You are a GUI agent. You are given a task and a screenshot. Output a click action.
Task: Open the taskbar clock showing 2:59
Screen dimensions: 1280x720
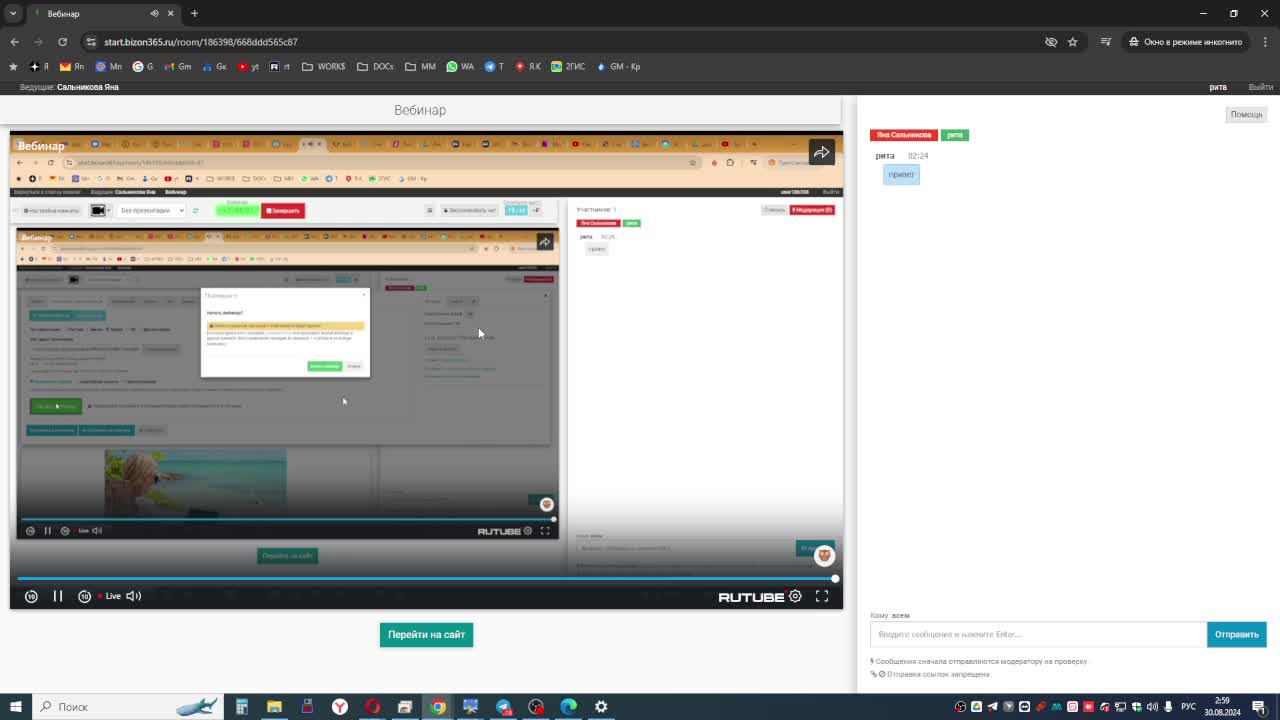(1222, 706)
